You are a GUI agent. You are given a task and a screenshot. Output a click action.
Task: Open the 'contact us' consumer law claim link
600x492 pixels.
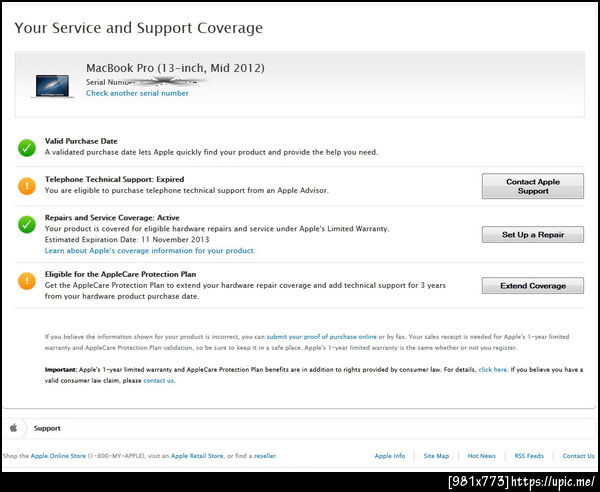(x=159, y=381)
